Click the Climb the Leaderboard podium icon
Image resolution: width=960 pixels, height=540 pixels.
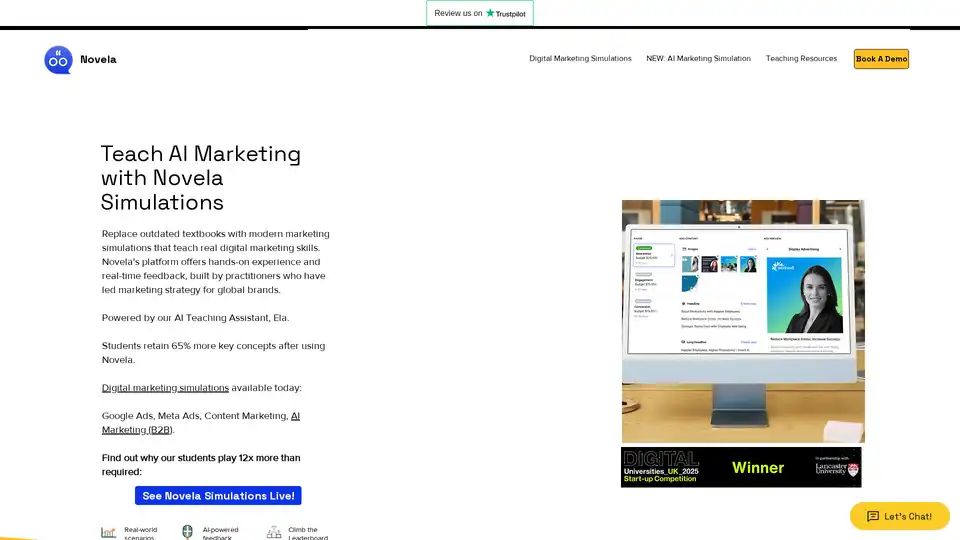click(x=274, y=533)
